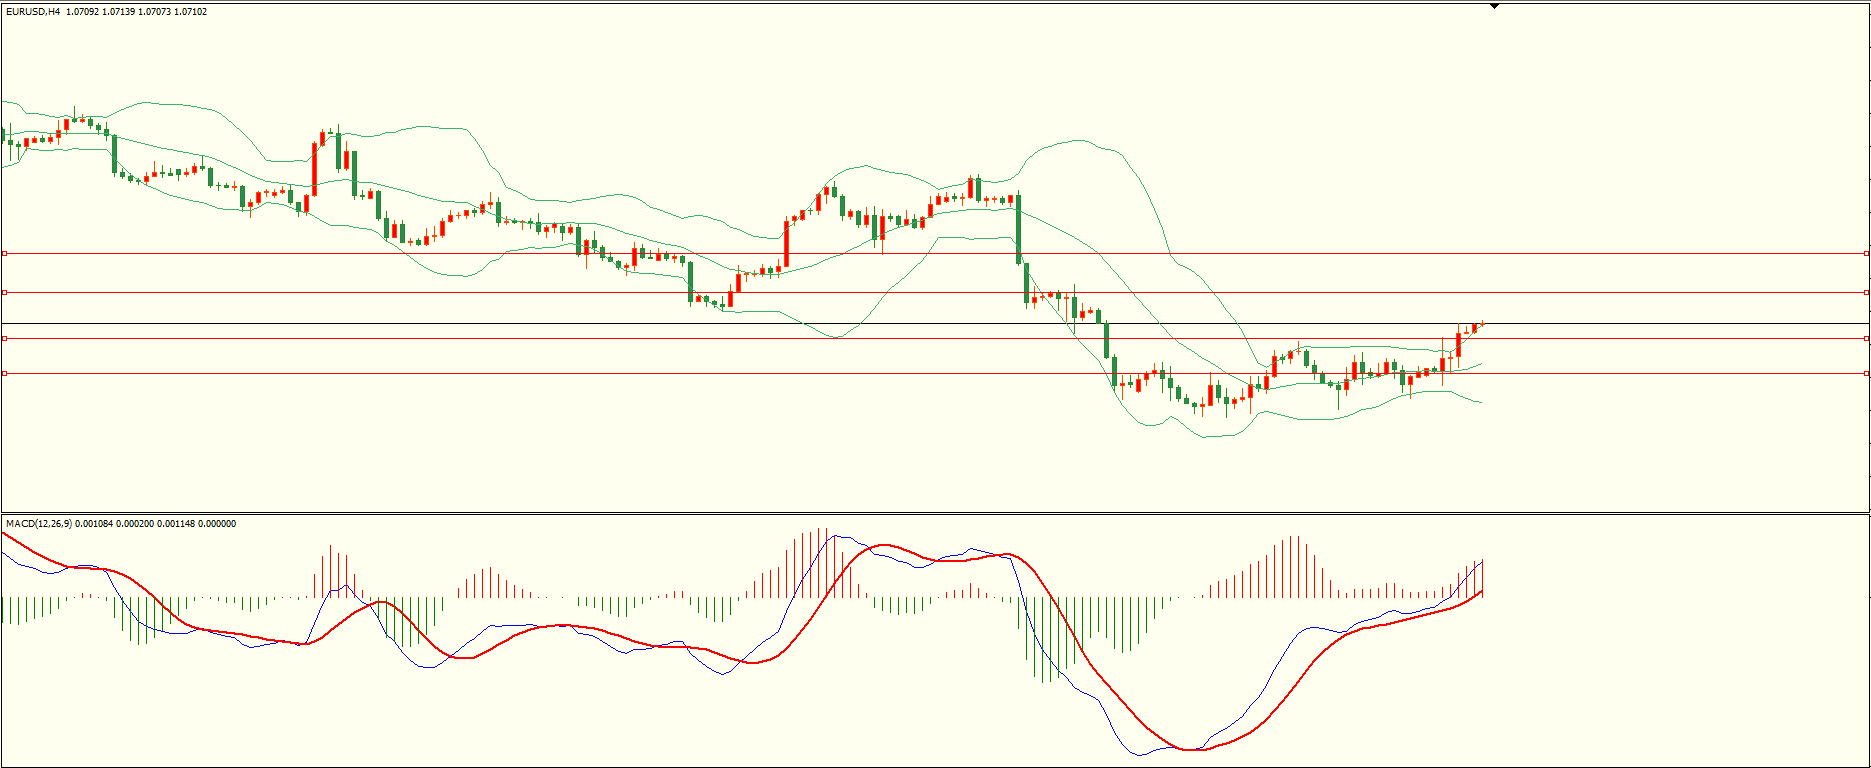Image resolution: width=1871 pixels, height=768 pixels.
Task: Select right handle of second-highest red line
Action: point(1866,293)
